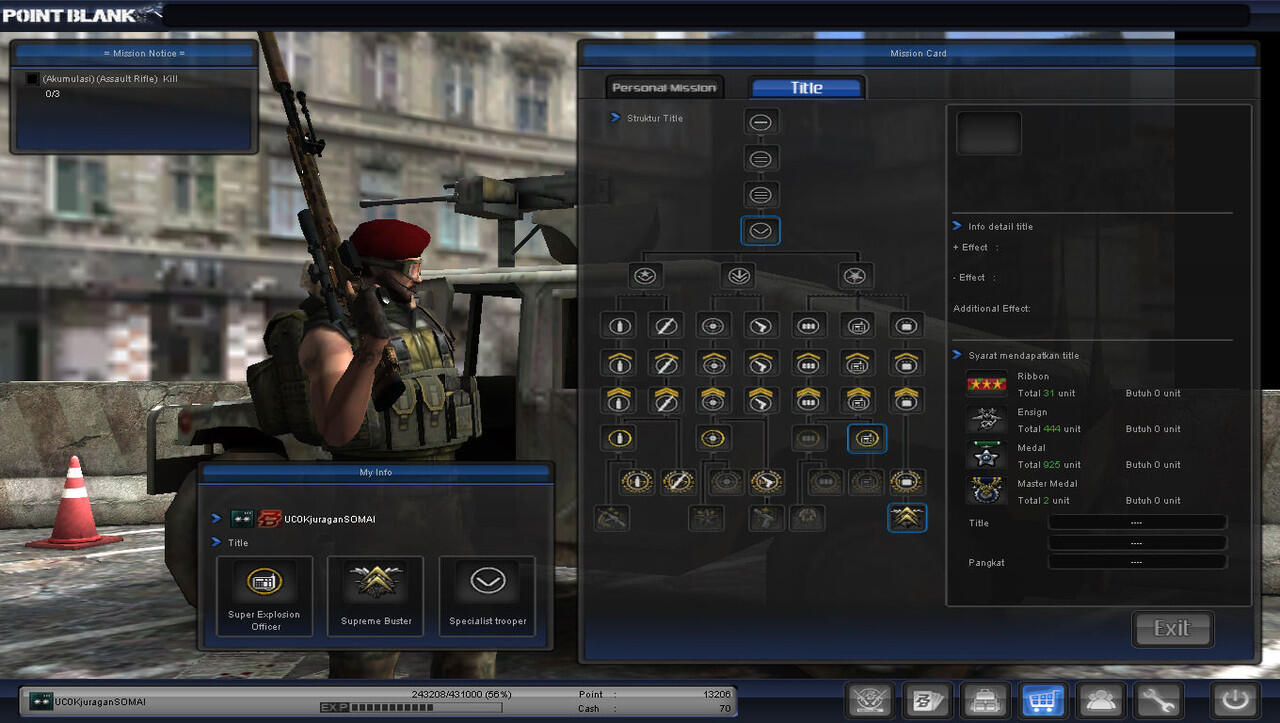Select the gold-ring single-bullet title icon
Screen dimensions: 1280x723
point(619,438)
